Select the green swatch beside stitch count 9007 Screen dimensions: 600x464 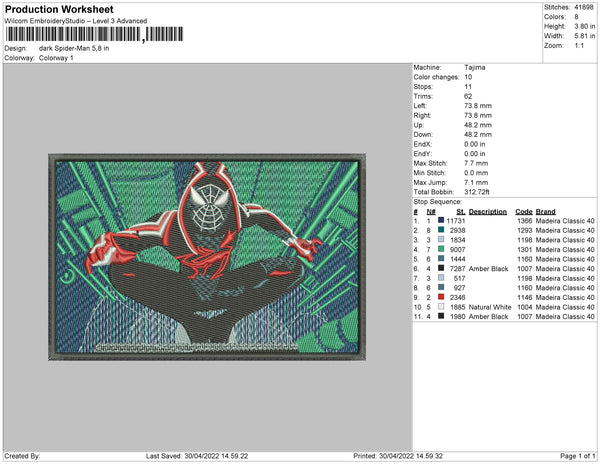(x=441, y=249)
